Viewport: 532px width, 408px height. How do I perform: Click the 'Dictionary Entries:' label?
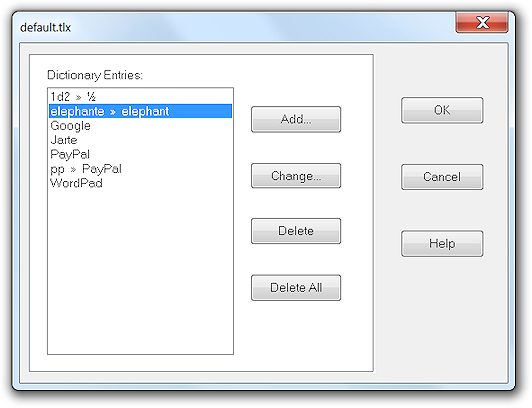(95, 75)
